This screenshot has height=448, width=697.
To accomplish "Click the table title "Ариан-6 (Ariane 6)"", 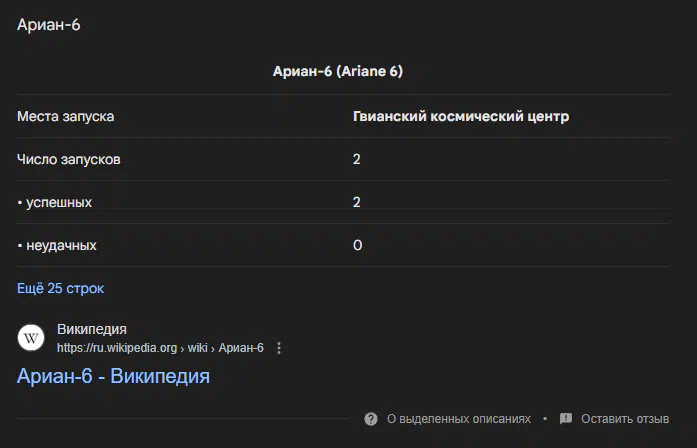I will [338, 72].
